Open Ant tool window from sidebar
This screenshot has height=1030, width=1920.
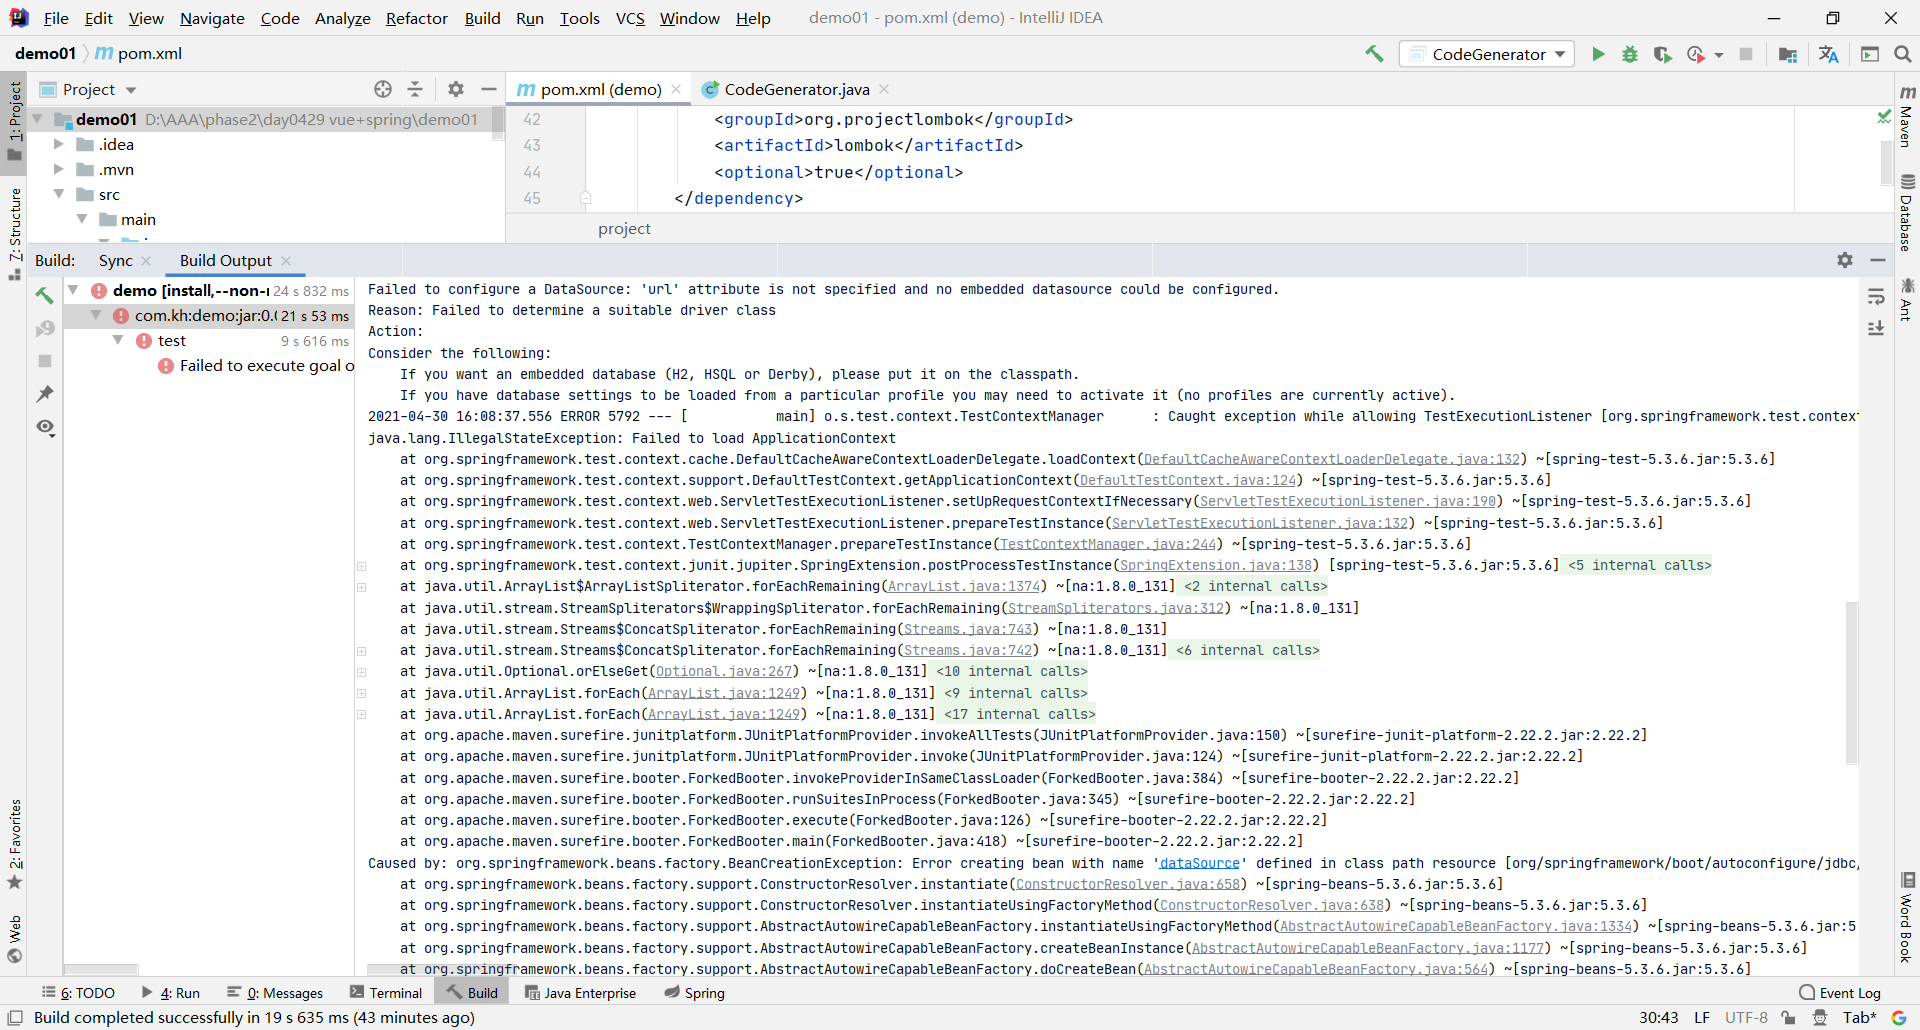[1907, 298]
